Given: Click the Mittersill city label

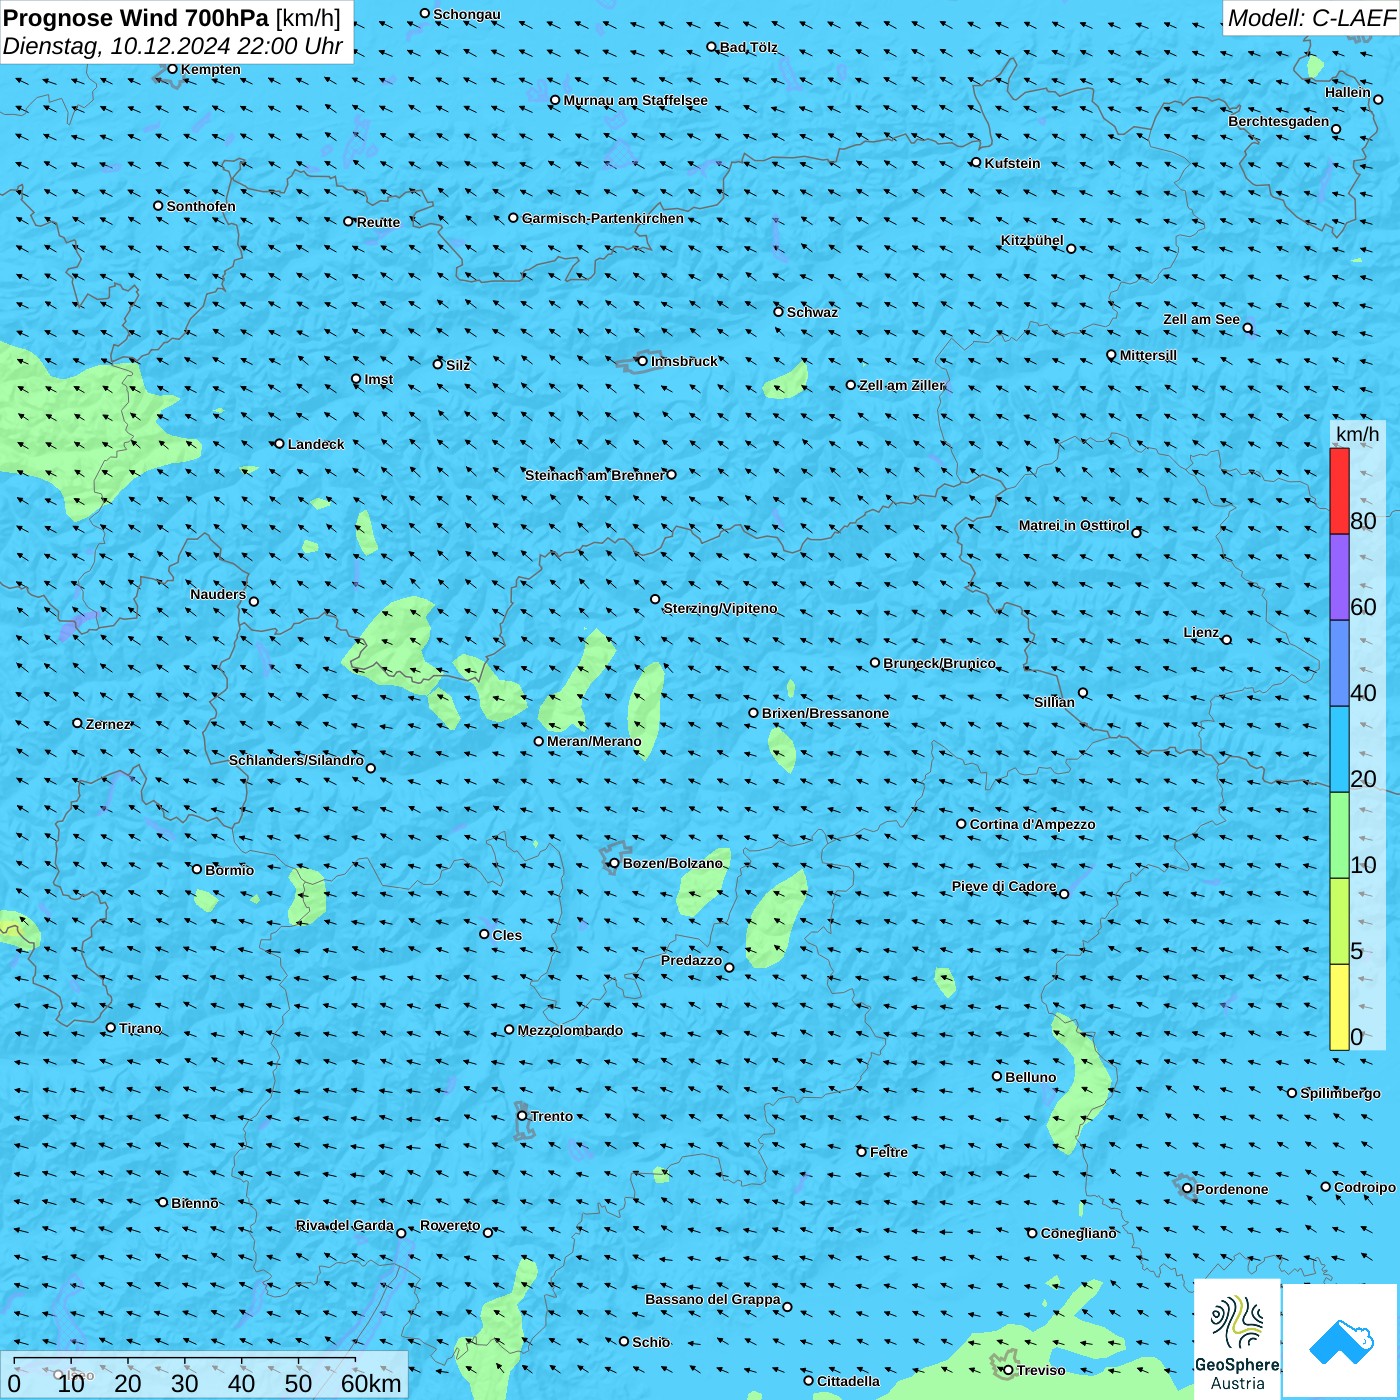Looking at the screenshot, I should coord(1148,355).
